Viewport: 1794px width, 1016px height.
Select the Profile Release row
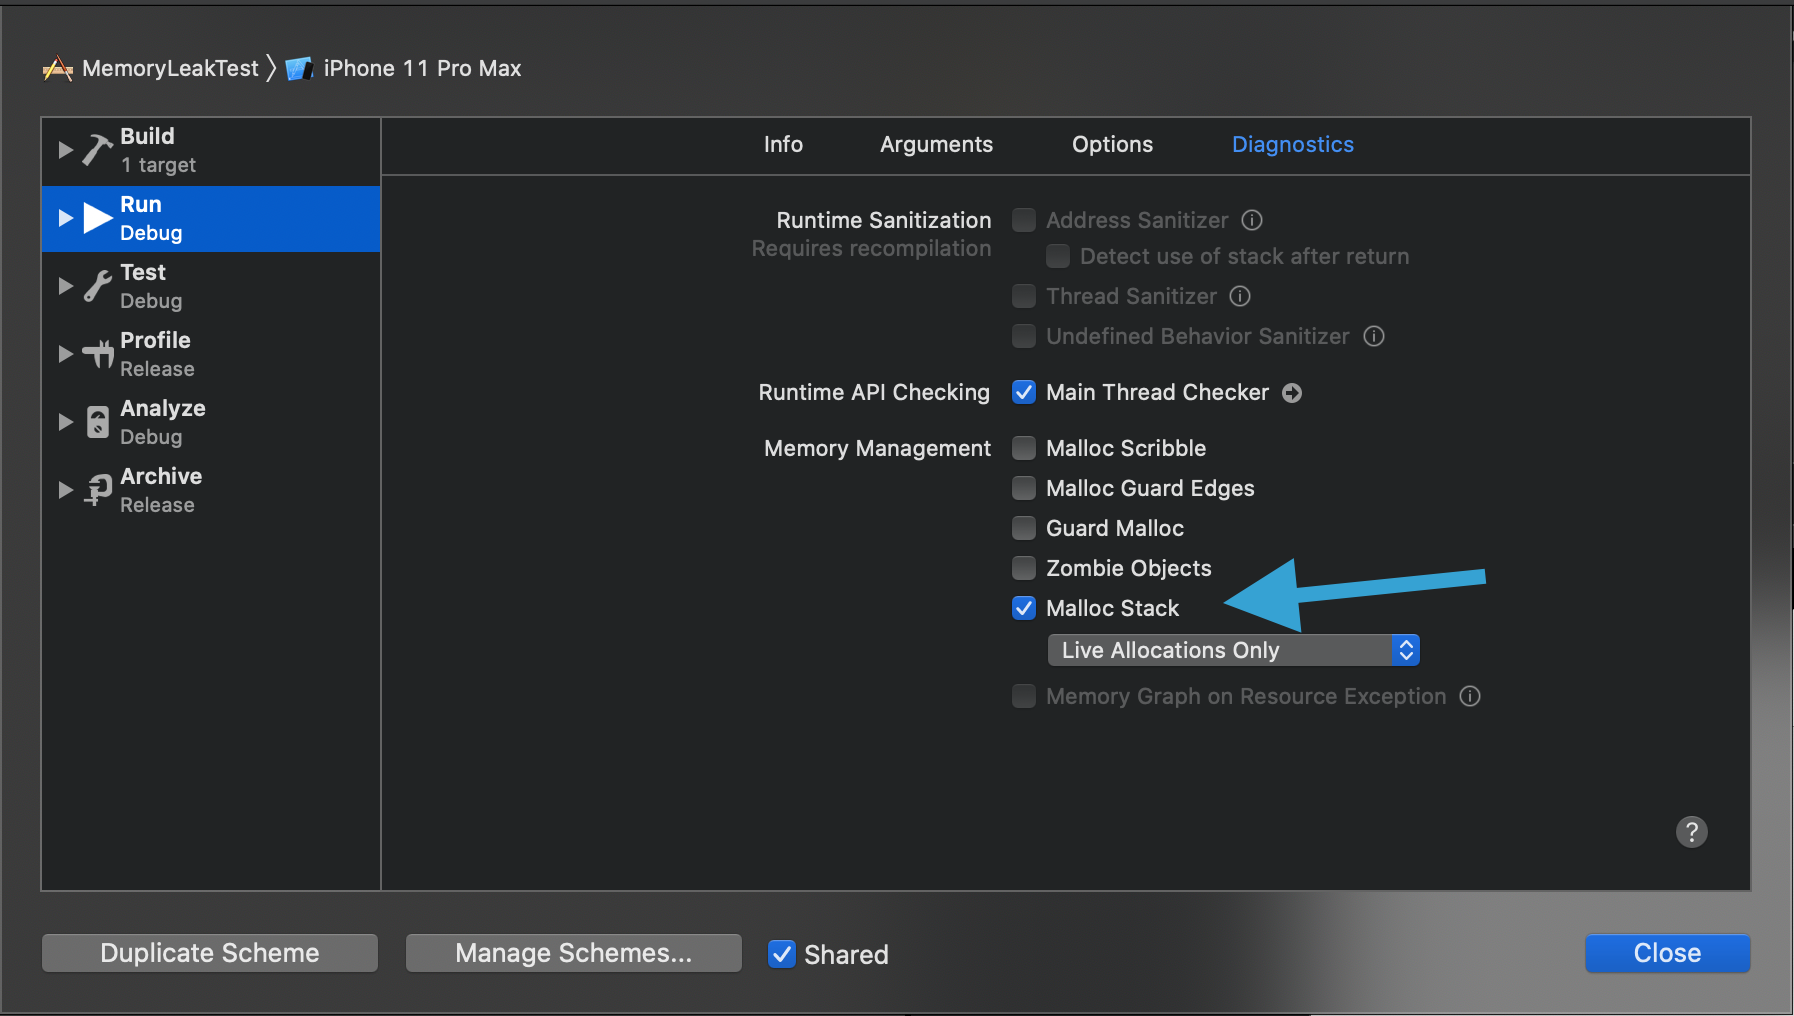point(211,354)
